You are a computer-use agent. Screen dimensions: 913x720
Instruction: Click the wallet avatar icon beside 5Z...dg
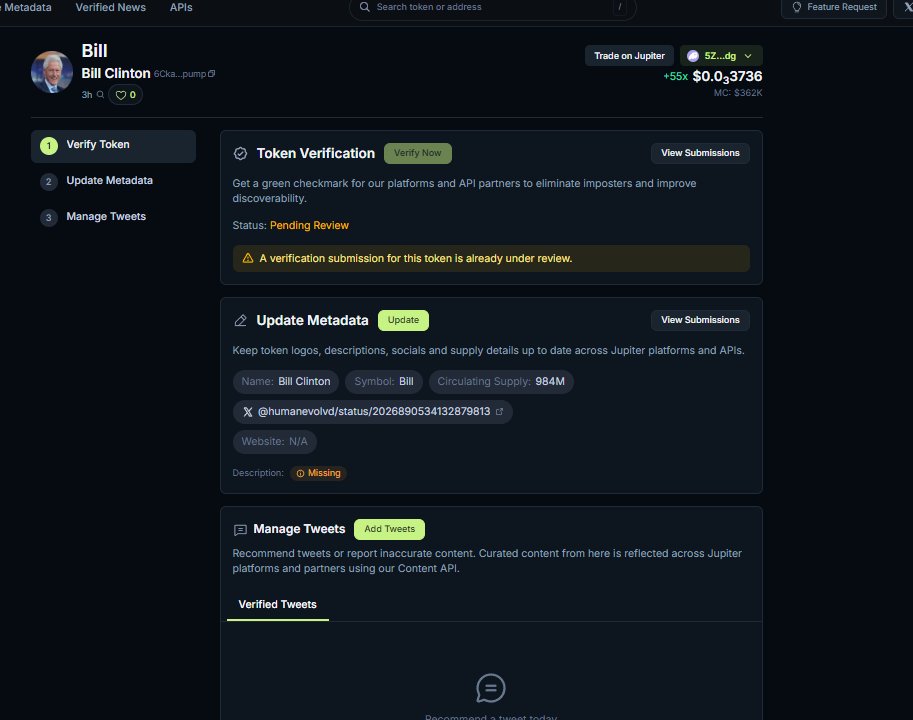693,56
